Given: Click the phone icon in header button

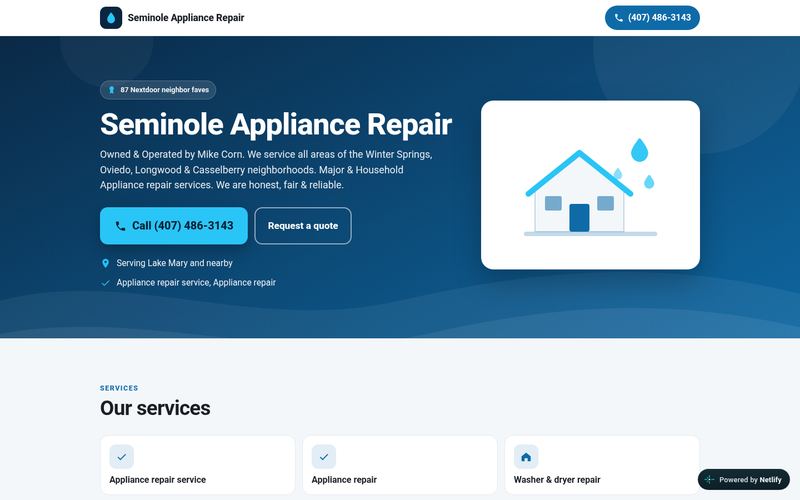Looking at the screenshot, I should pos(618,18).
